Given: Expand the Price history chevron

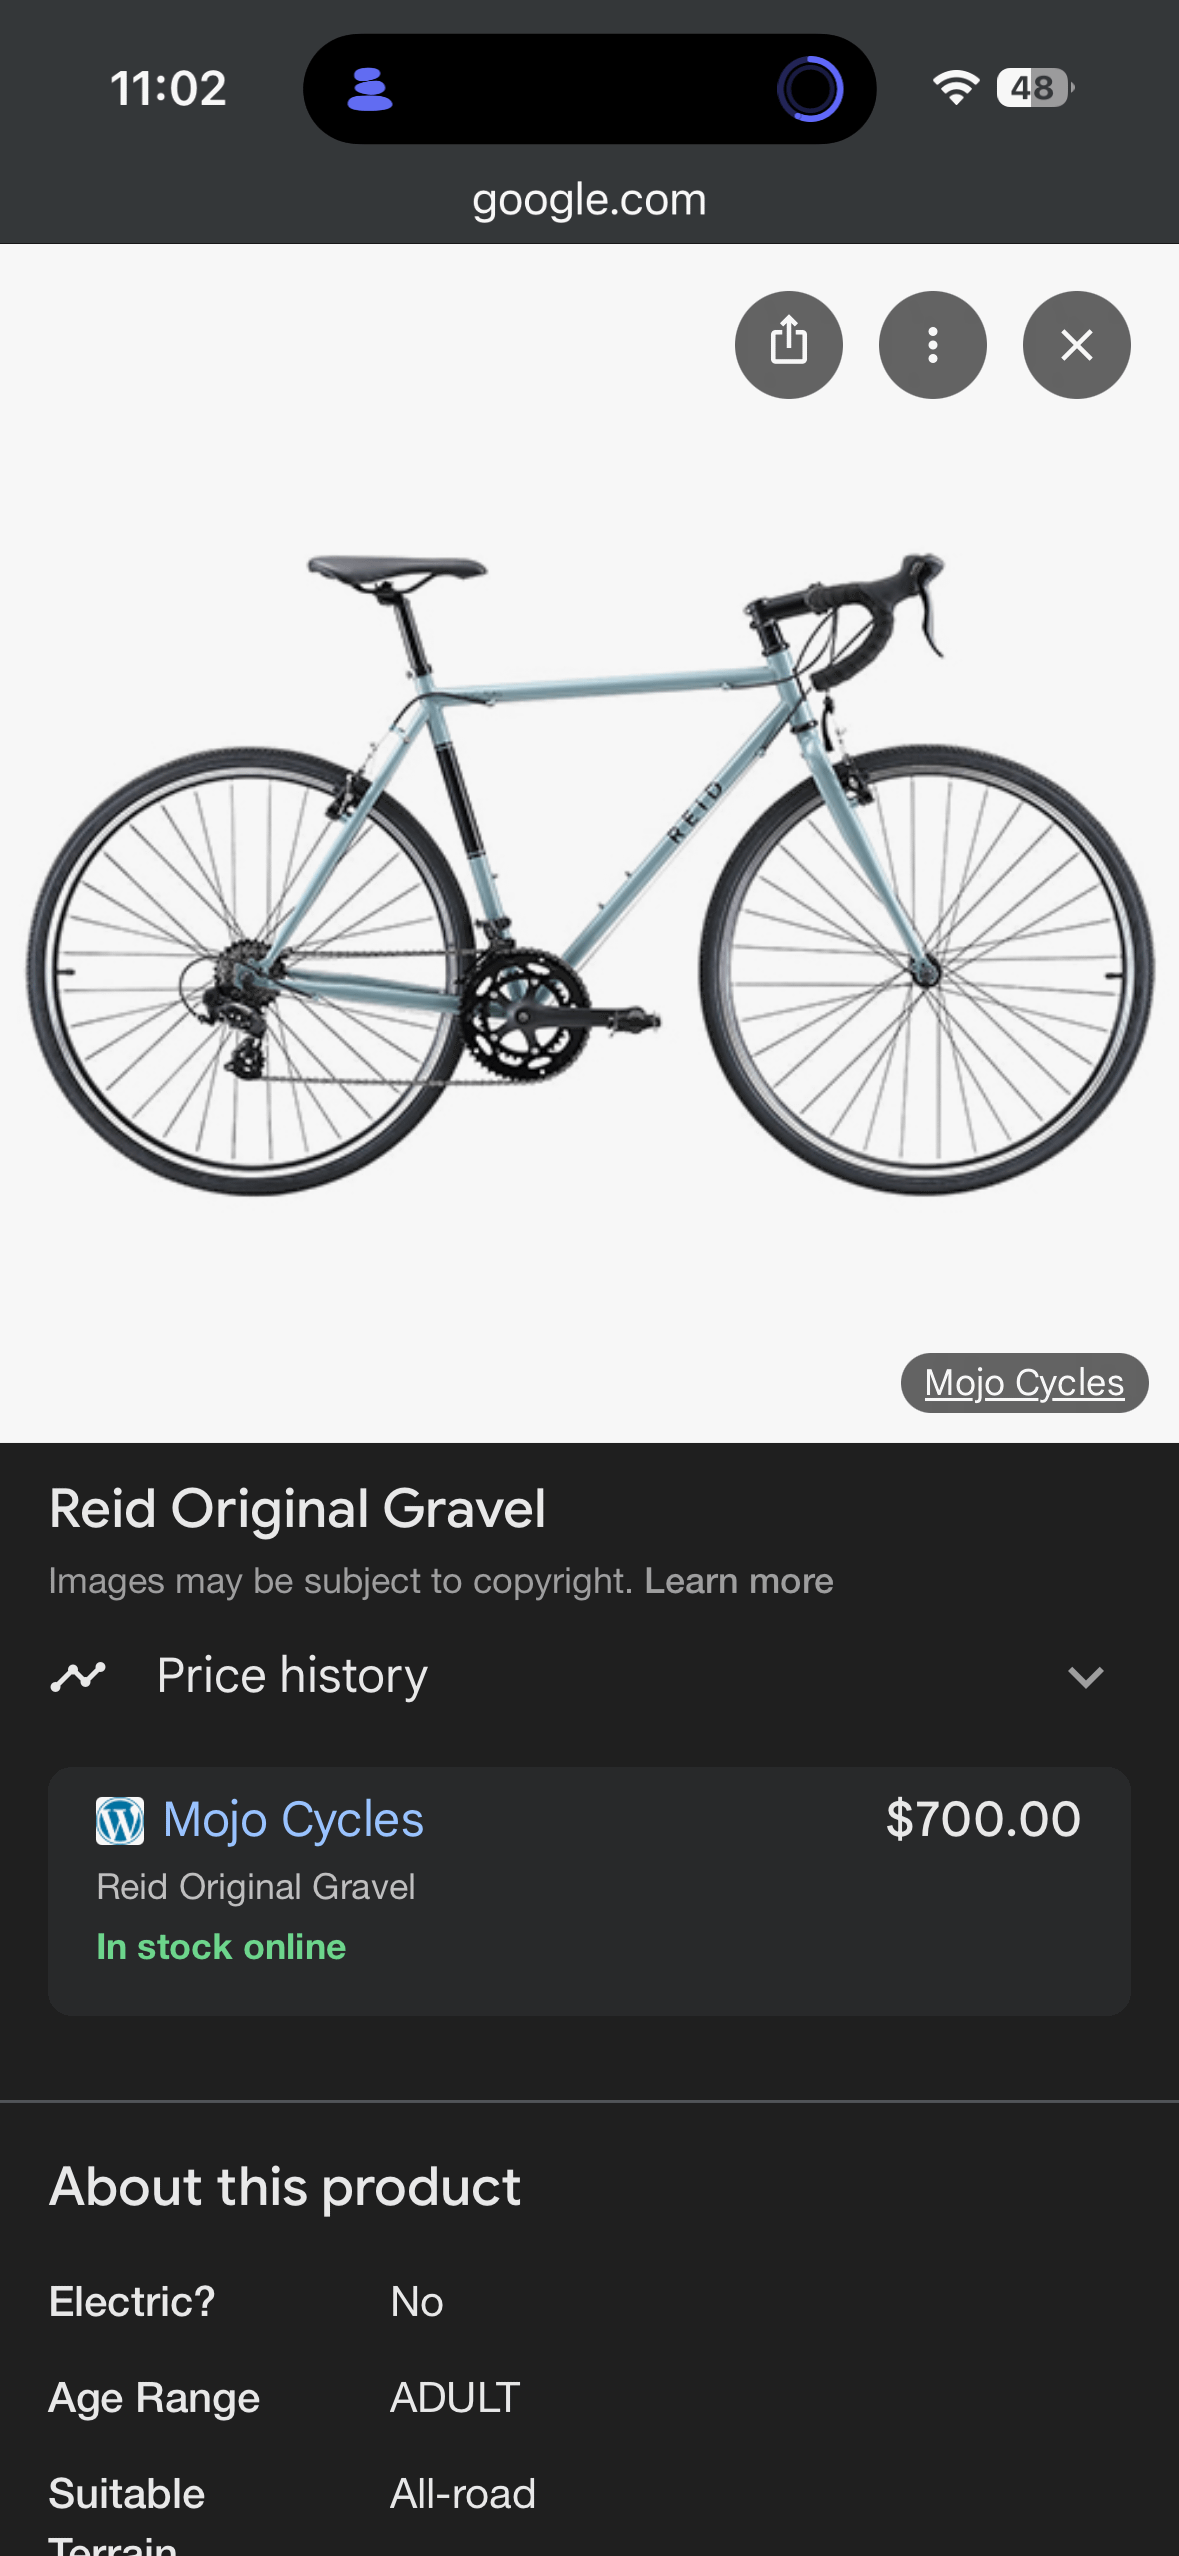Looking at the screenshot, I should [x=1085, y=1677].
